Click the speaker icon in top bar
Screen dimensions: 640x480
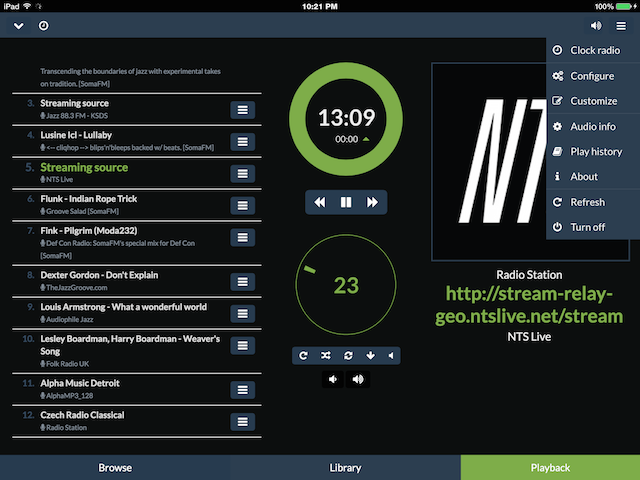coord(596,26)
